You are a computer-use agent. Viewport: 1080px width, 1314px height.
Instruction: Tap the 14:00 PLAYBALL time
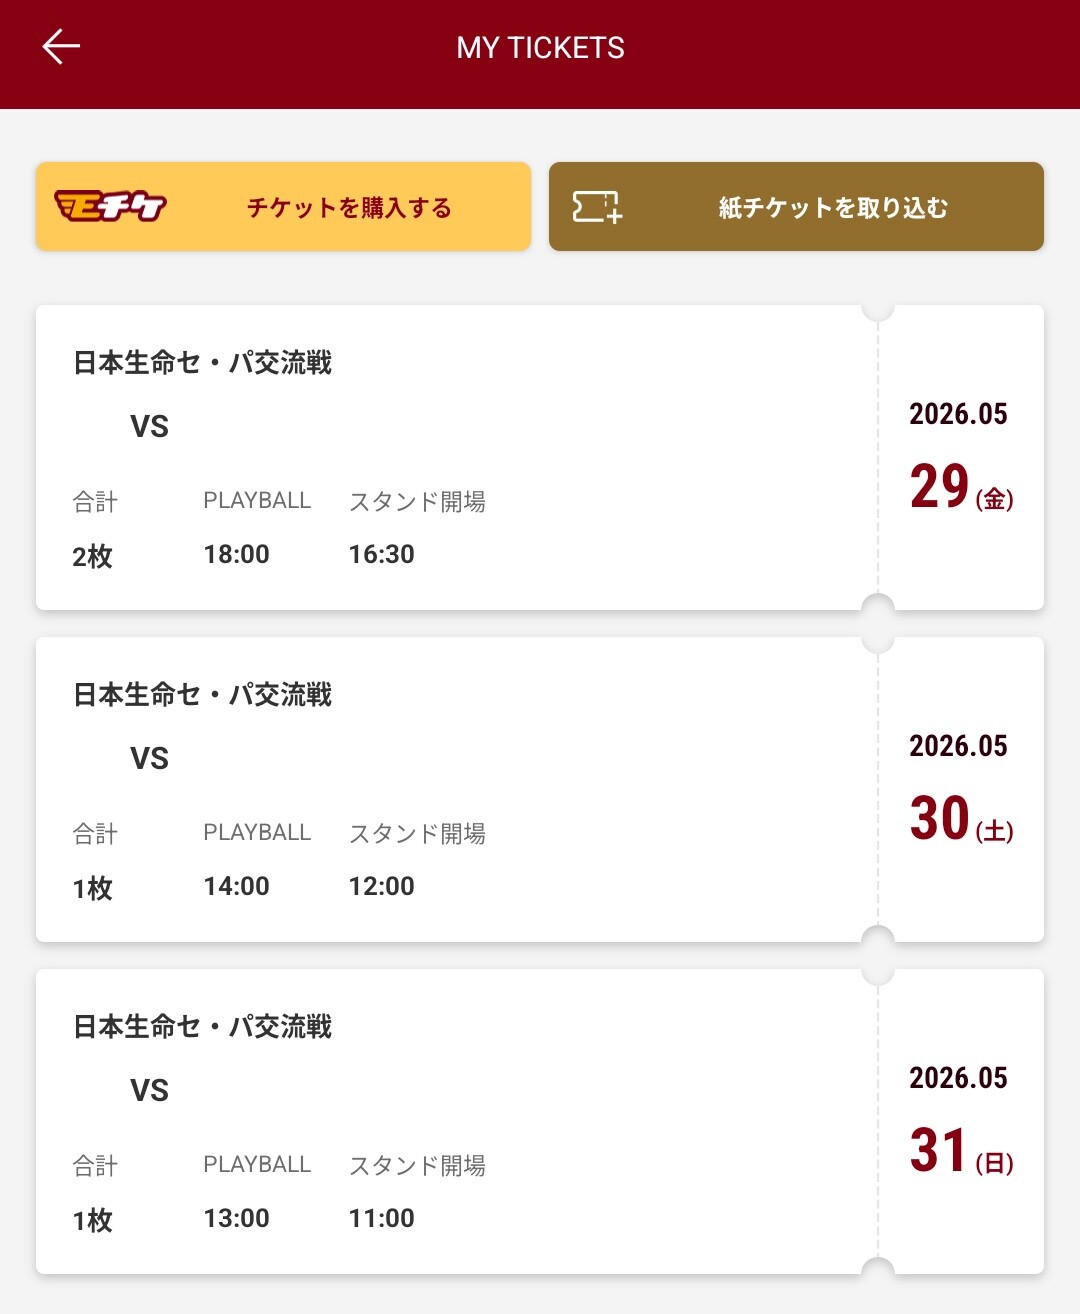(237, 886)
